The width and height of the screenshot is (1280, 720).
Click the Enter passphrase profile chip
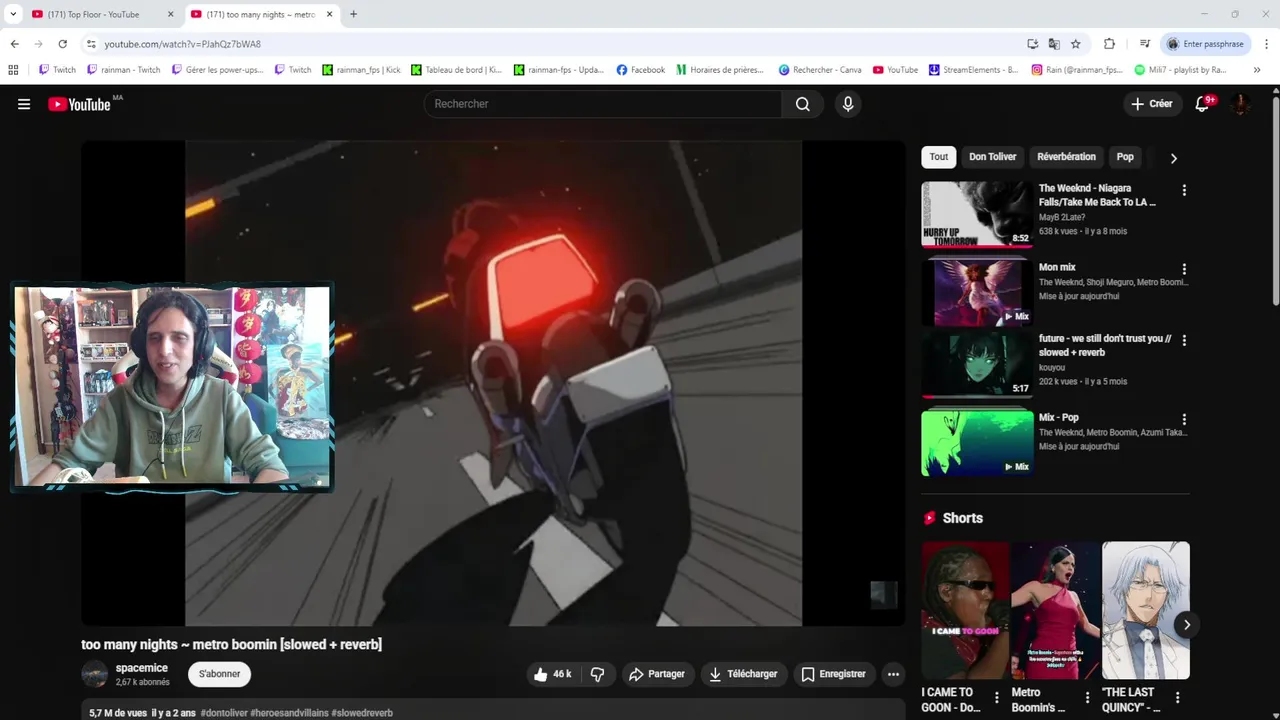(1206, 44)
